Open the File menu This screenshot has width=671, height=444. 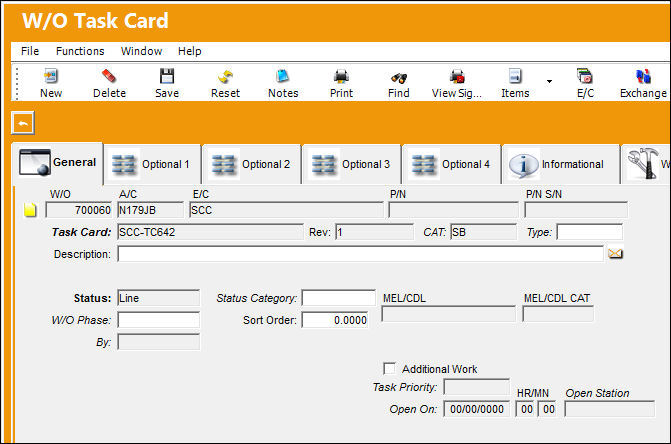pyautogui.click(x=30, y=51)
